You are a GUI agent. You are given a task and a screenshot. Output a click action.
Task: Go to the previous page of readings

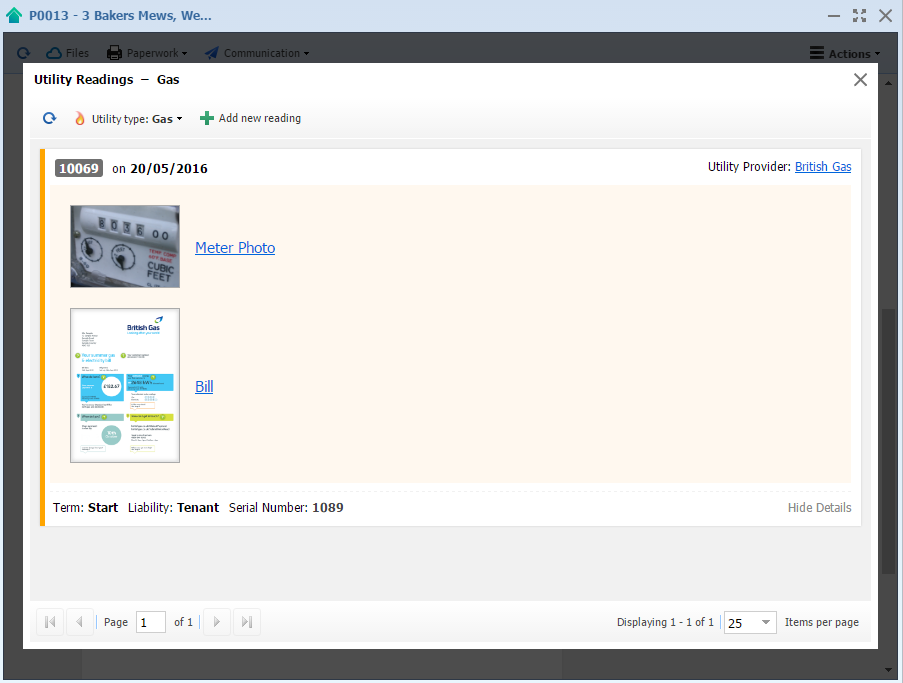coord(80,622)
